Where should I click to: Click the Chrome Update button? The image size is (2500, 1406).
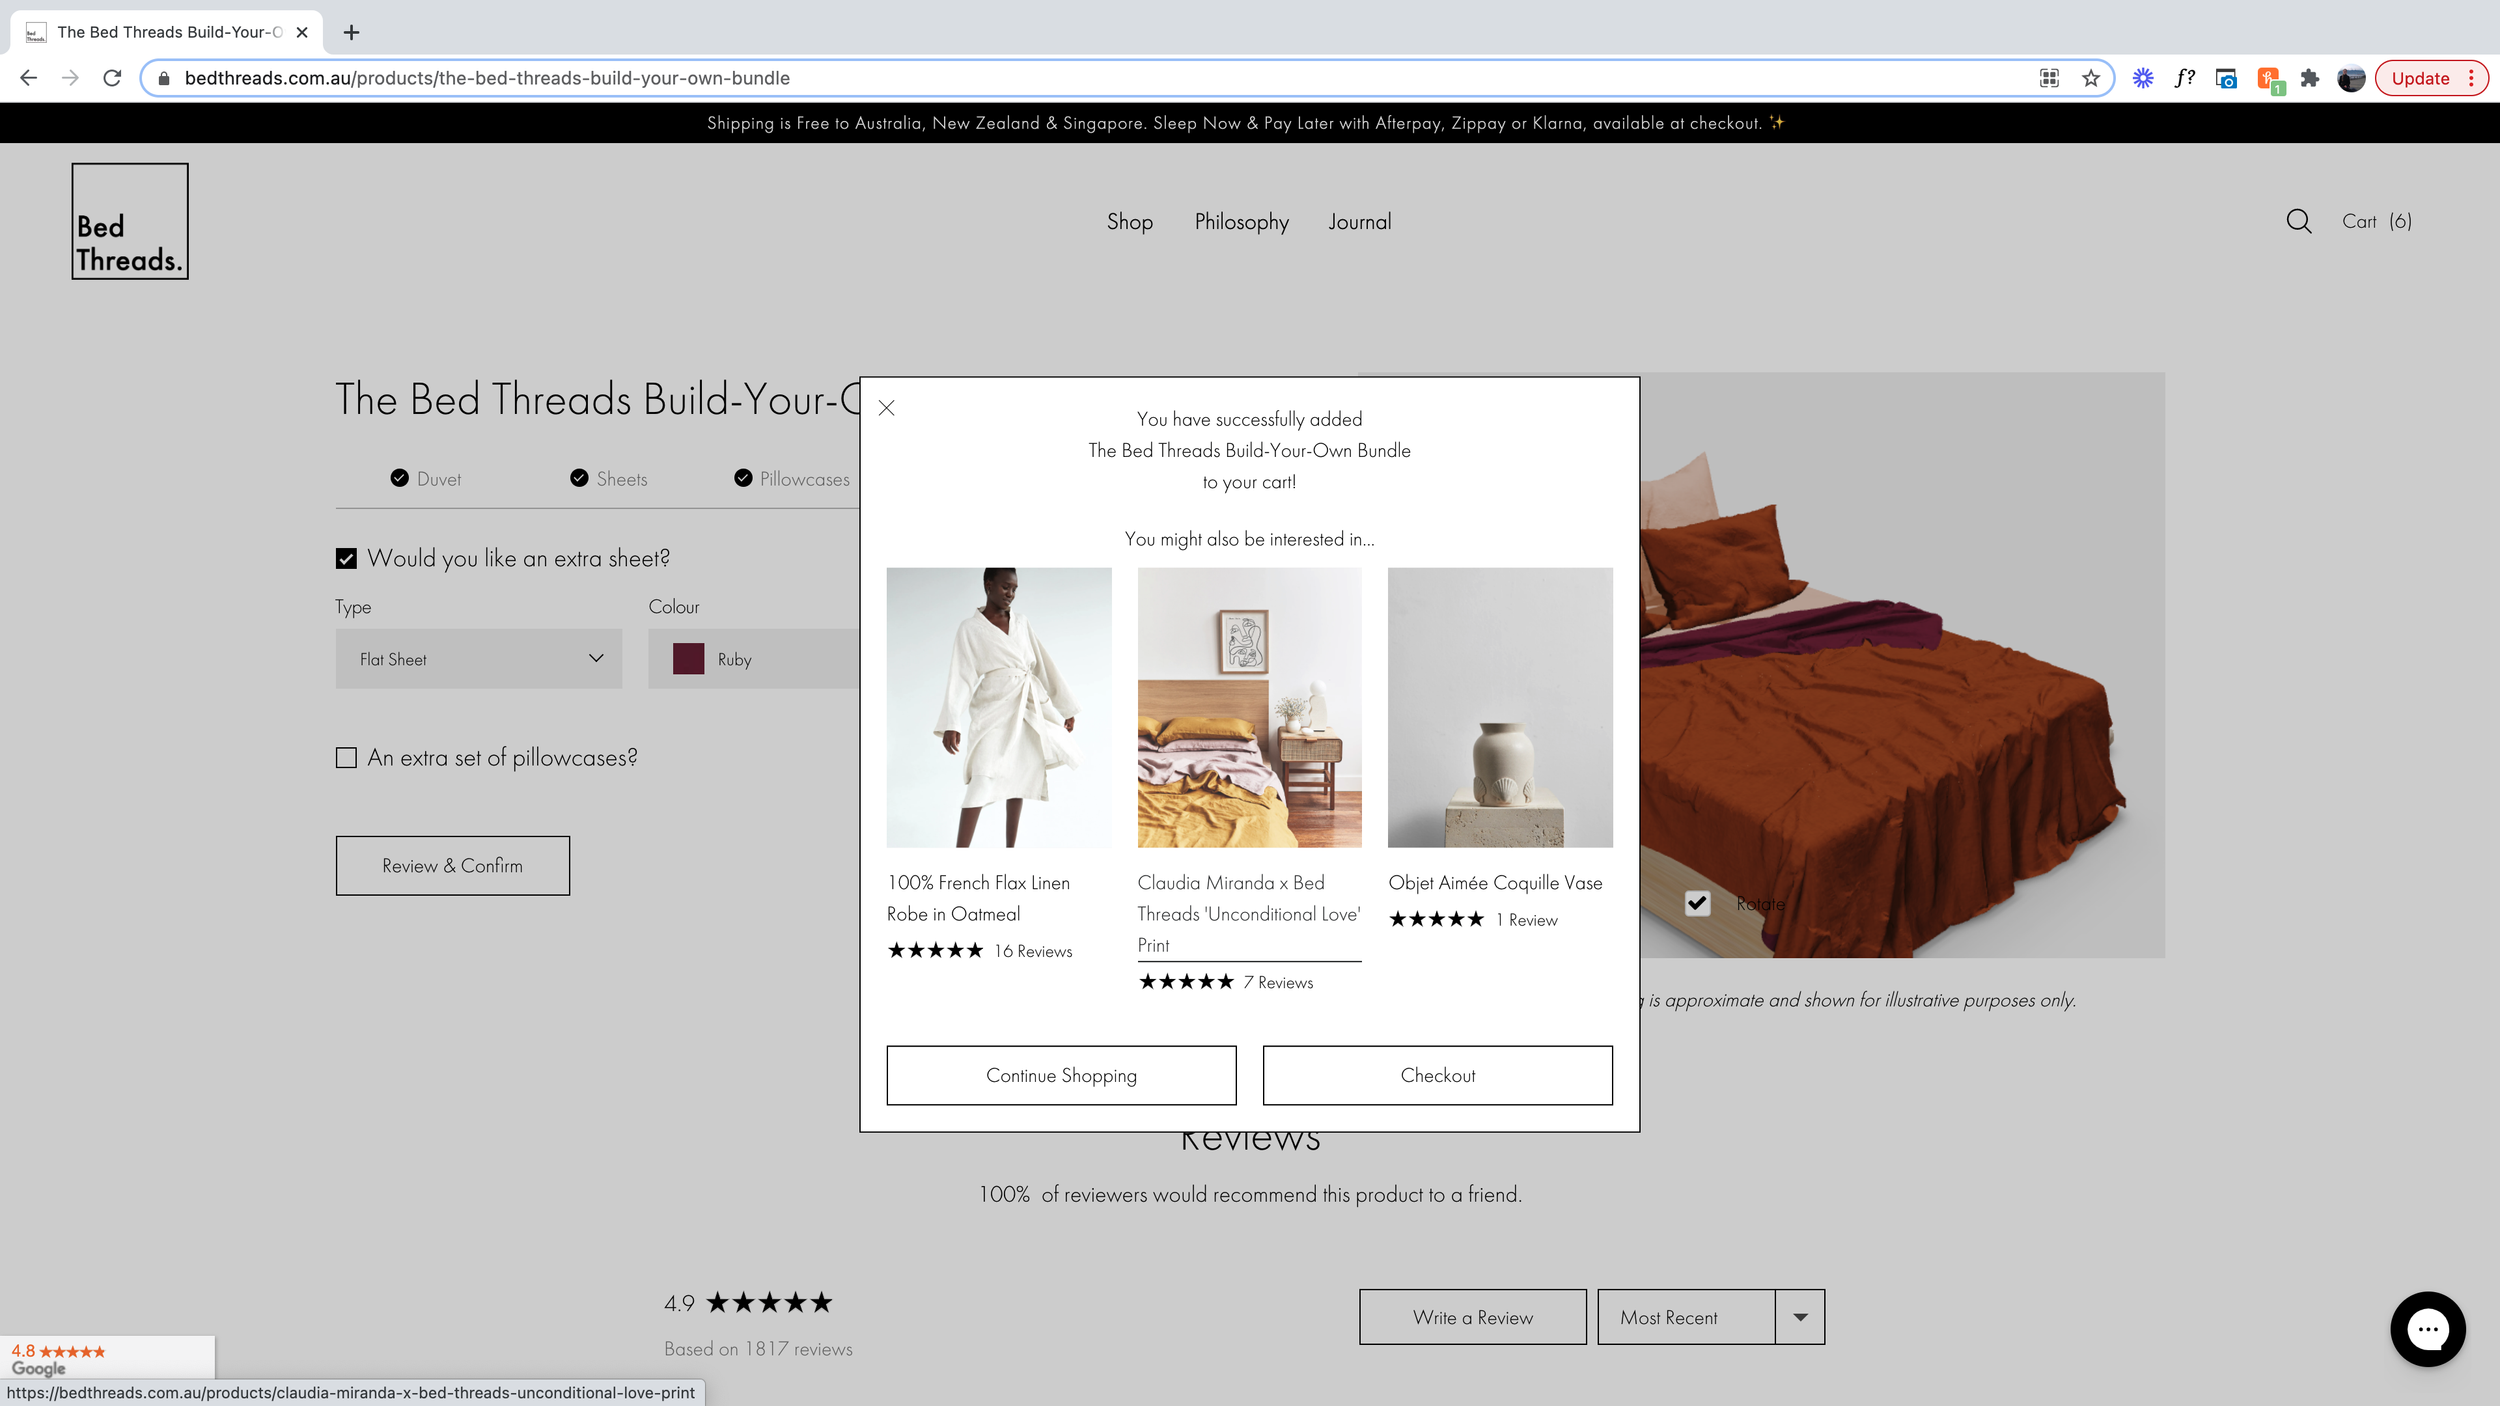(2431, 78)
